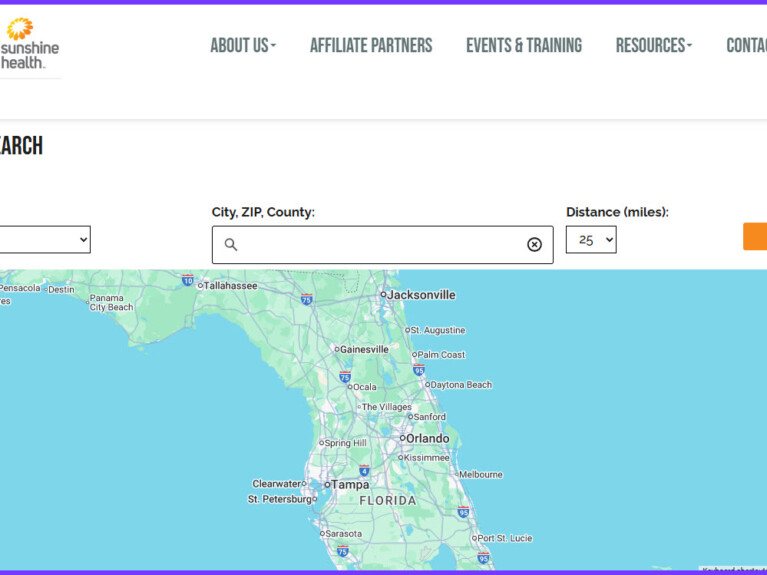Click the Sunshine Health logo
The width and height of the screenshot is (767, 575).
point(30,44)
